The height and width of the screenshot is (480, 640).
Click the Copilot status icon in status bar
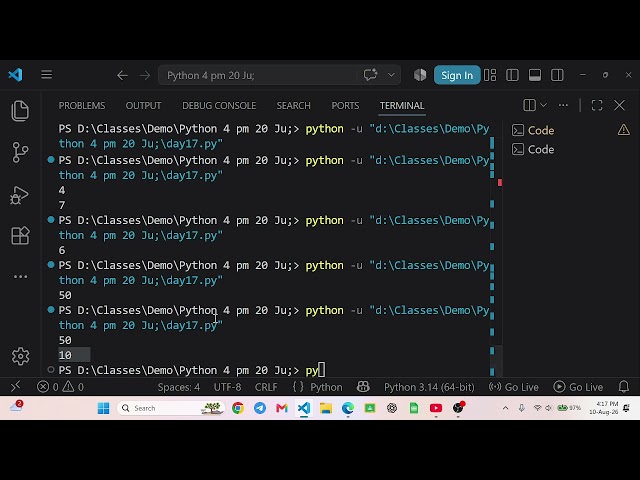363,387
